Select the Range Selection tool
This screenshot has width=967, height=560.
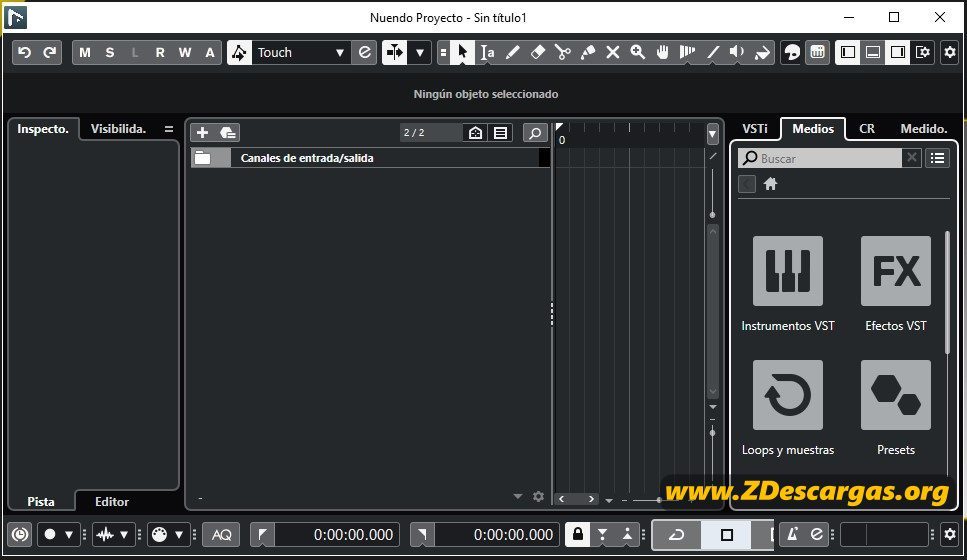[487, 52]
